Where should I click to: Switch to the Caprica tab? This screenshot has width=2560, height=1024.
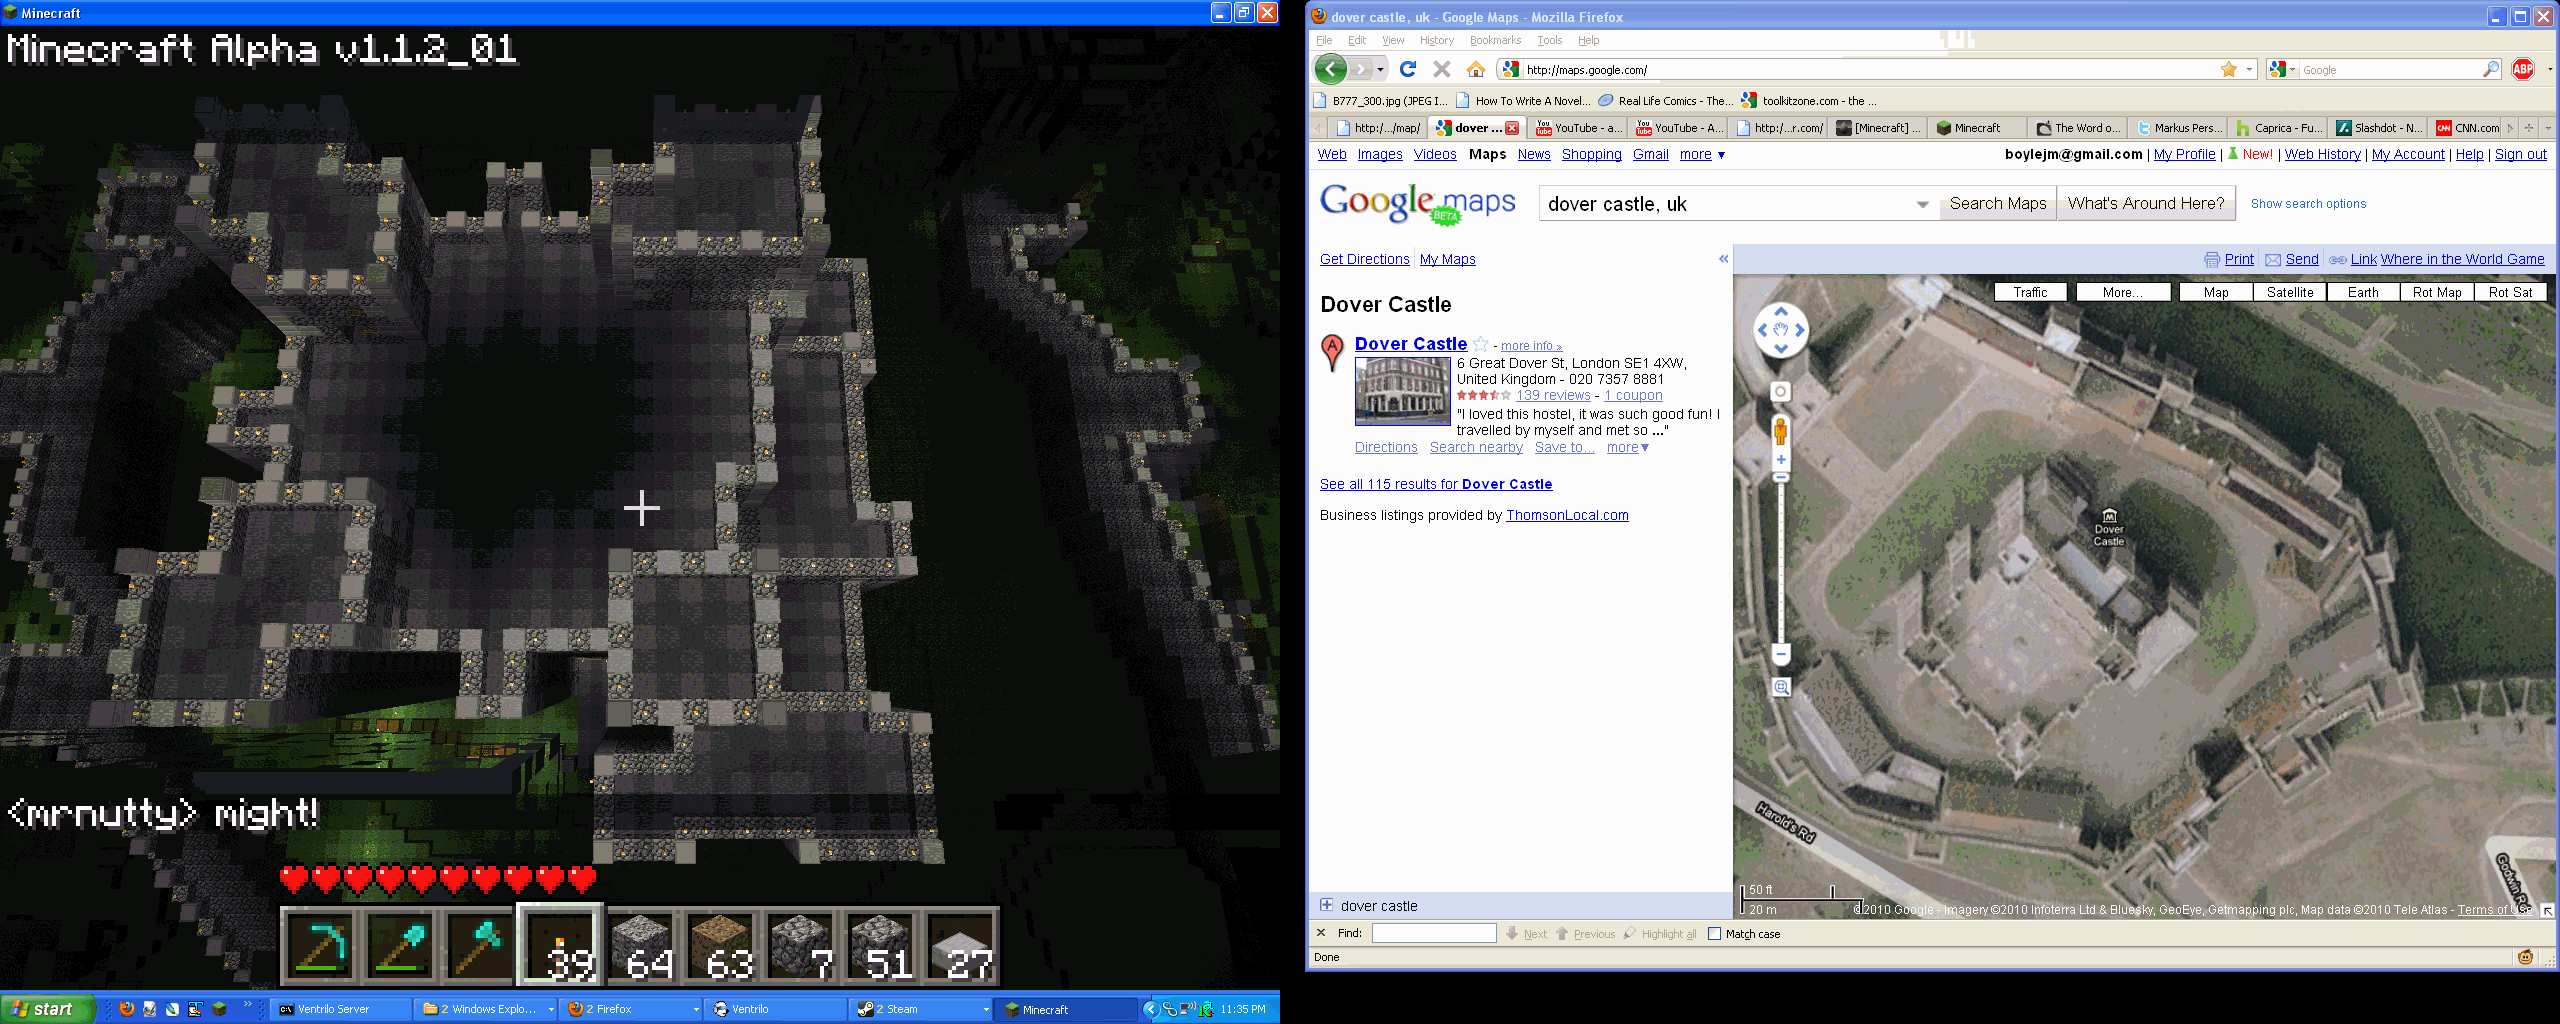tap(2280, 128)
